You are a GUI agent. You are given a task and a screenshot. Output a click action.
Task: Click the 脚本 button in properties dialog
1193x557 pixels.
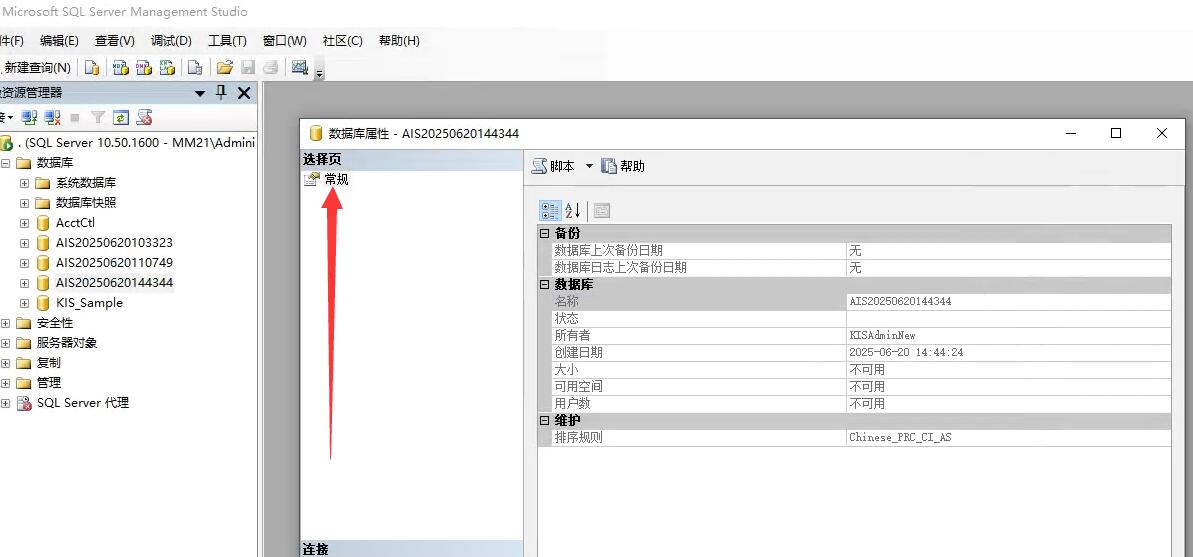coord(553,166)
